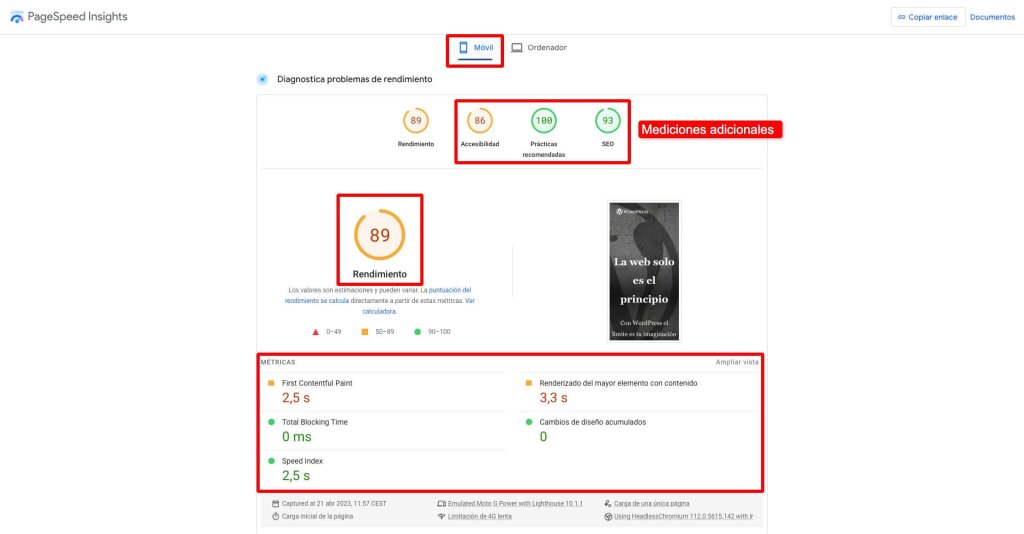Switch to the Móvil tab

coord(475,48)
